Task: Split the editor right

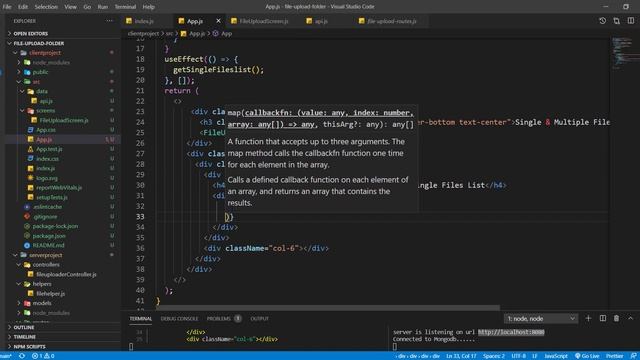Action: 631,21
